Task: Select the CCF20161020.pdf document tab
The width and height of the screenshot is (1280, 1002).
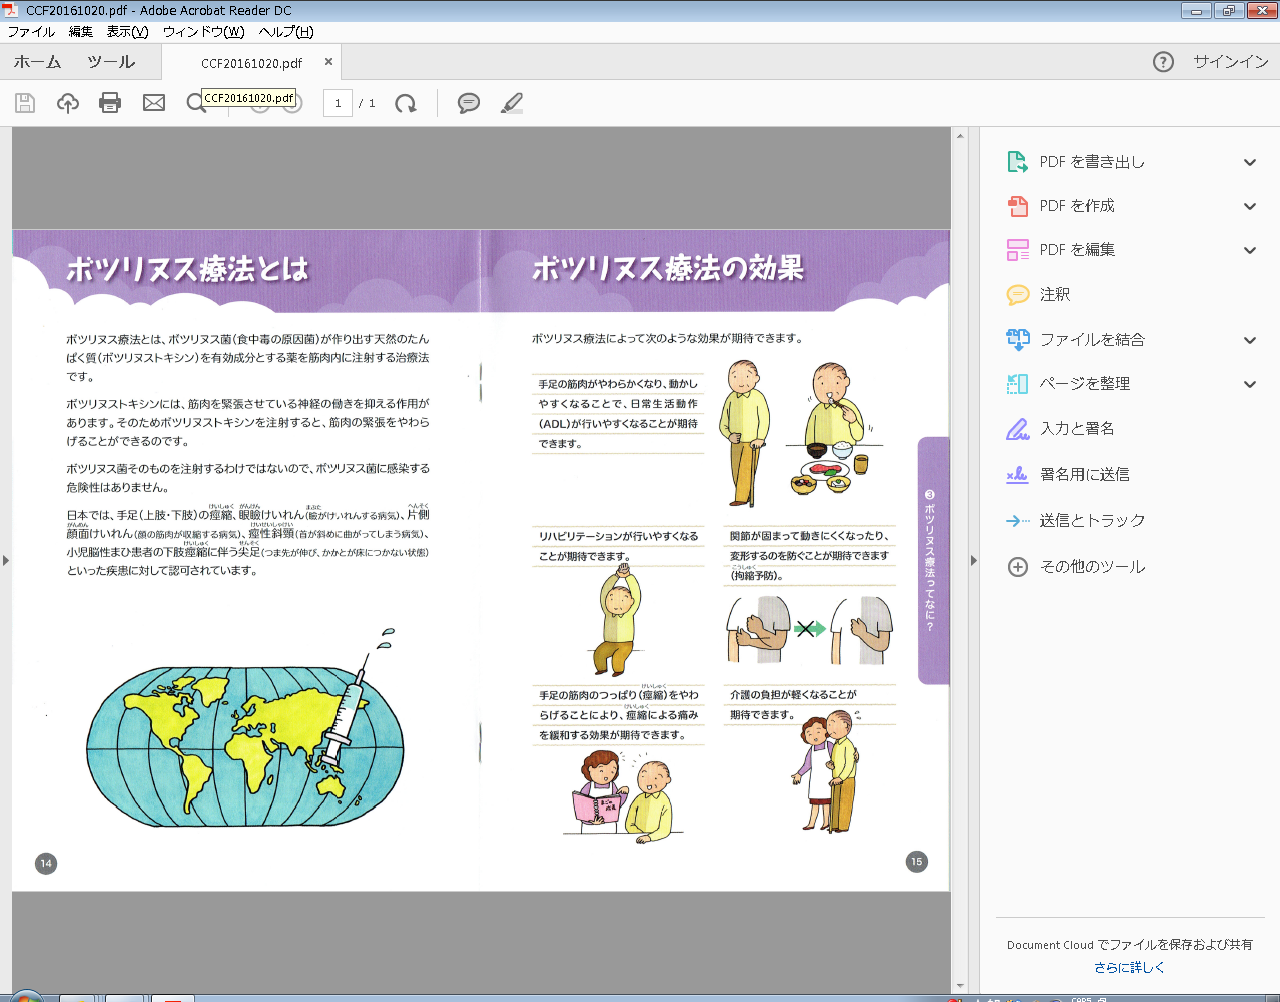Action: (252, 63)
